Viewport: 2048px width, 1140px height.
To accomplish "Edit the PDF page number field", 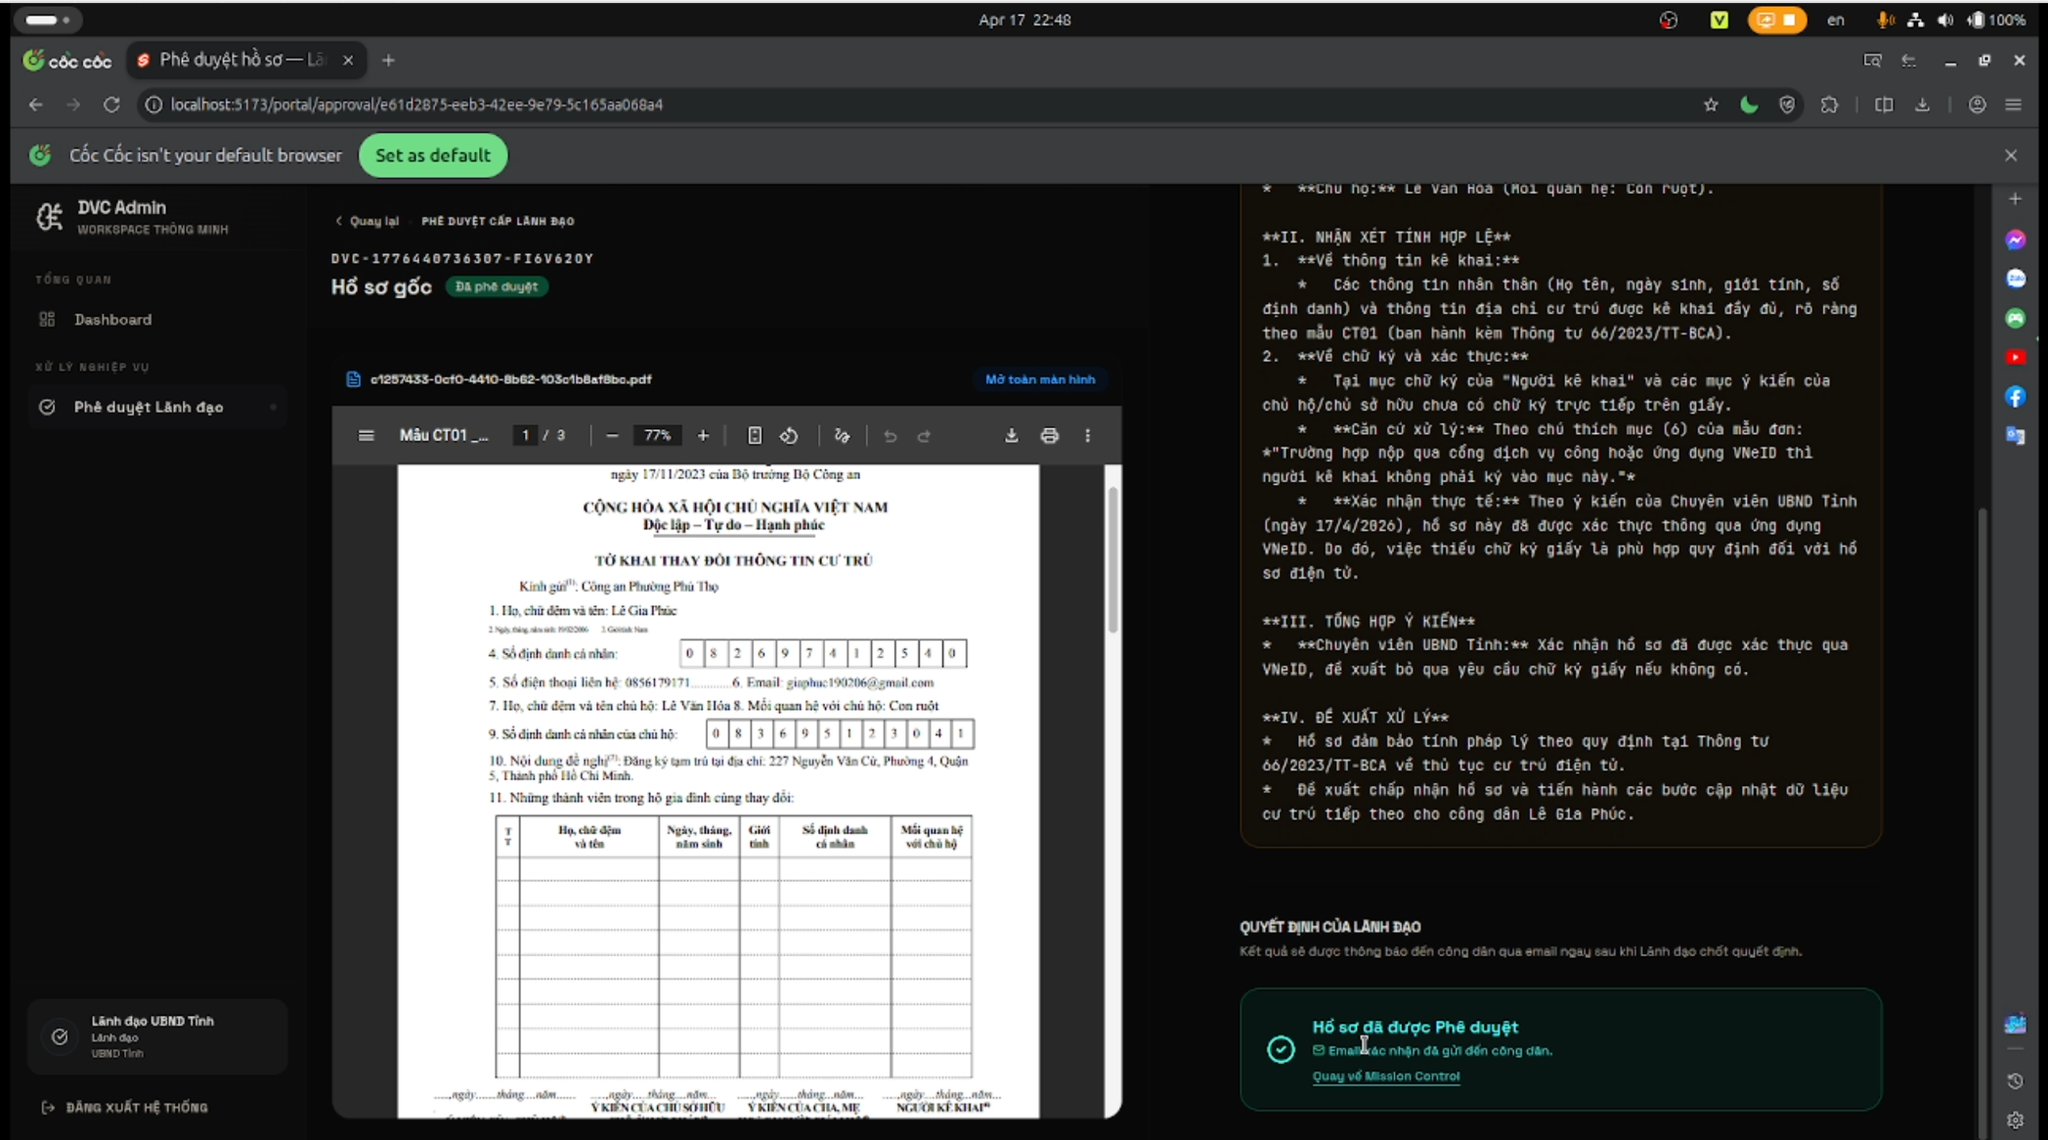I will pos(525,436).
